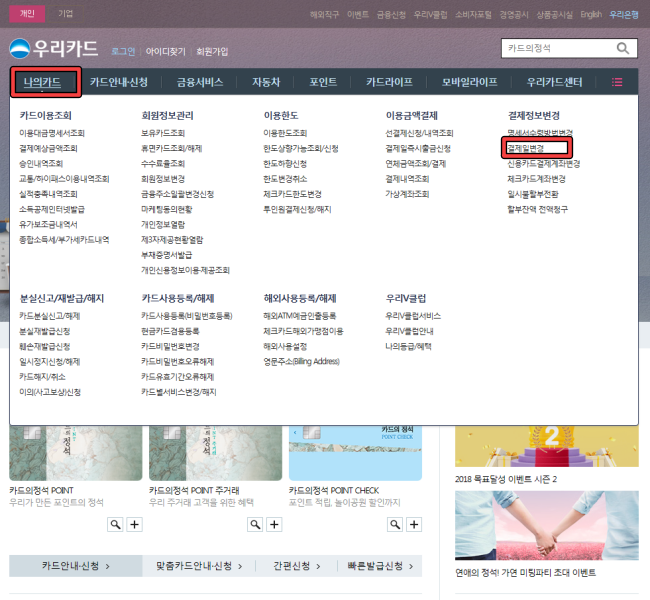This screenshot has width=650, height=600.
Task: Click the 로그인 link
Action: coord(123,51)
